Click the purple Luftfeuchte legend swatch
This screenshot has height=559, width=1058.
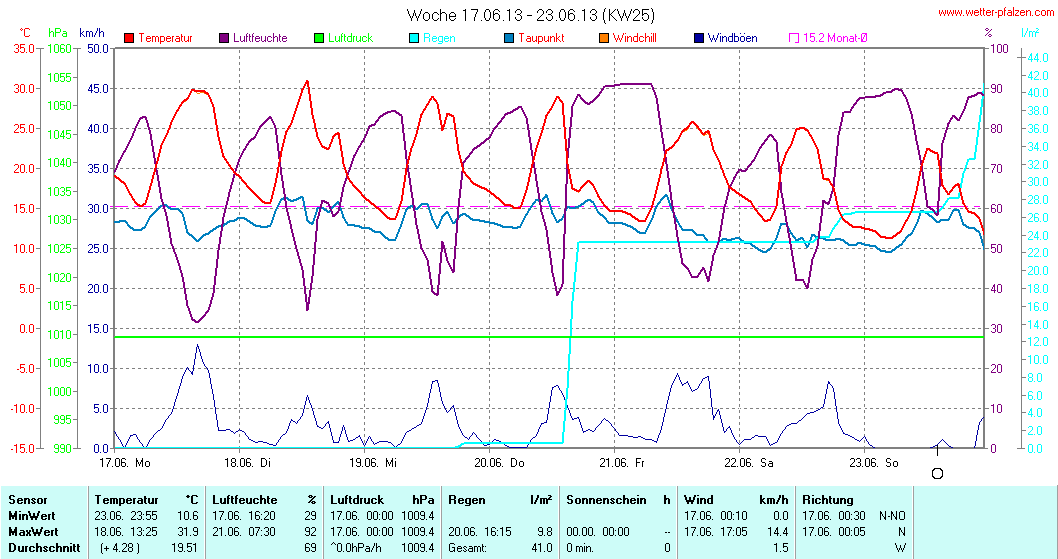click(224, 38)
